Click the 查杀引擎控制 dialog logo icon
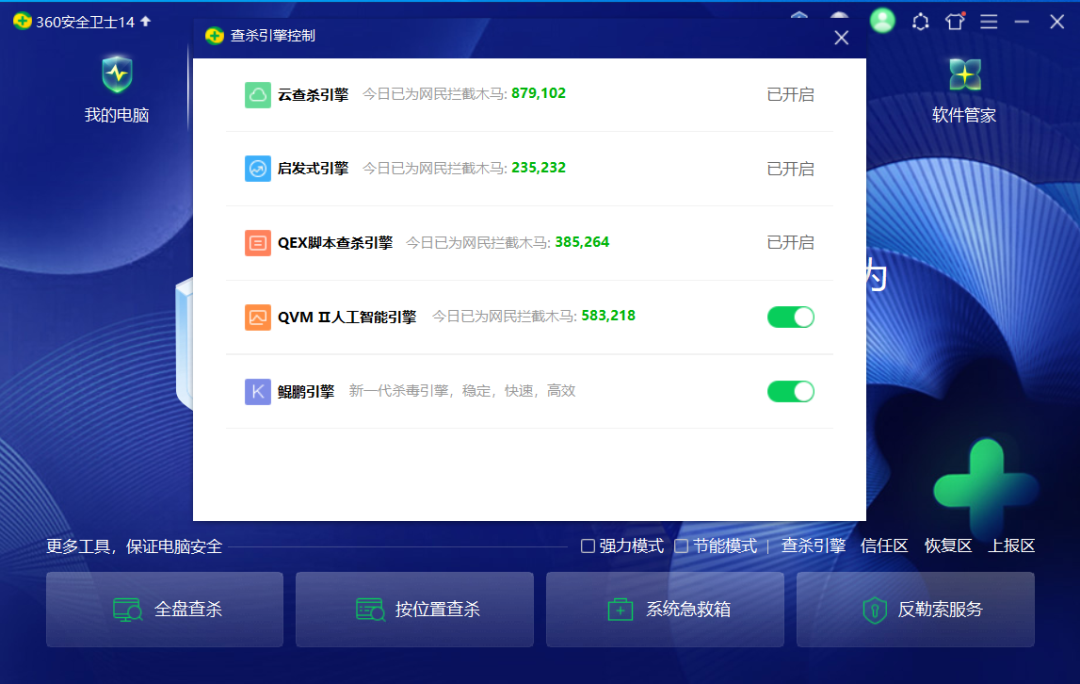This screenshot has height=684, width=1080. pyautogui.click(x=214, y=36)
